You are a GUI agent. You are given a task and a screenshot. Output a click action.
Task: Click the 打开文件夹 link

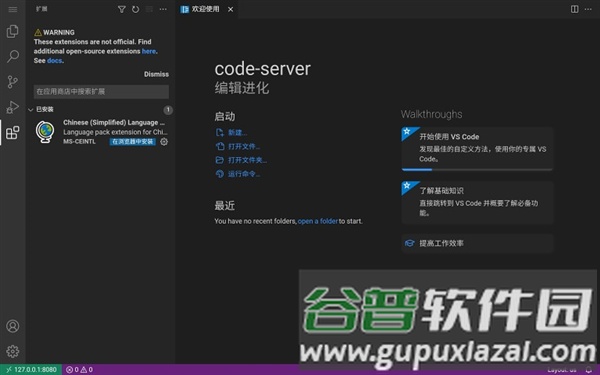point(247,160)
